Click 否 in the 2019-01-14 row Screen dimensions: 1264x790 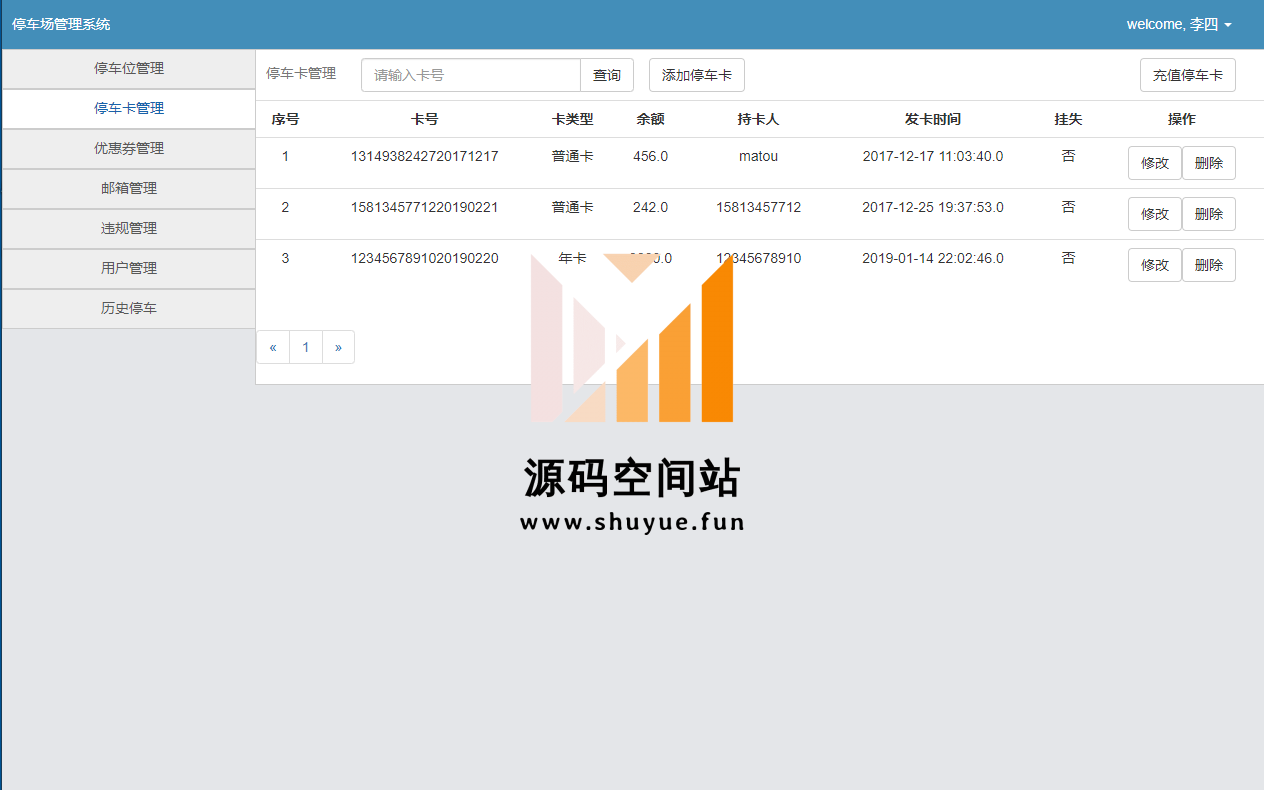coord(1068,258)
